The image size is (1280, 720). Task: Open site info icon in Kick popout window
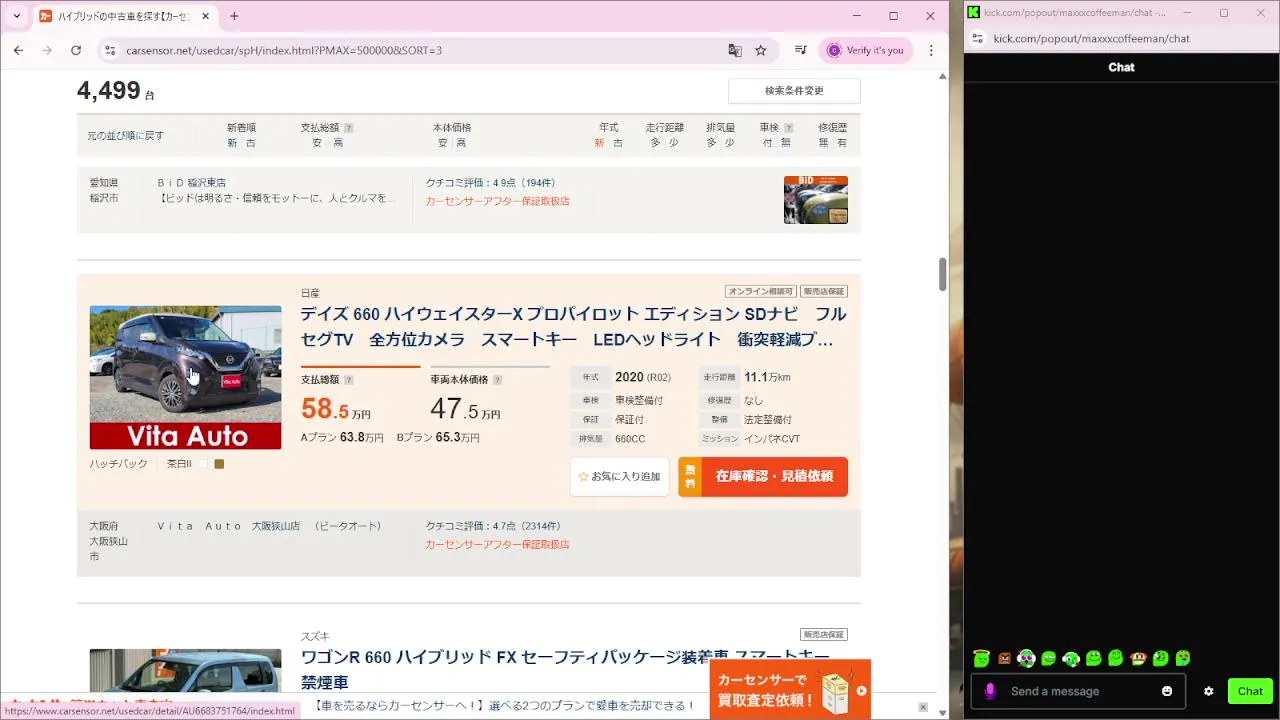[978, 38]
